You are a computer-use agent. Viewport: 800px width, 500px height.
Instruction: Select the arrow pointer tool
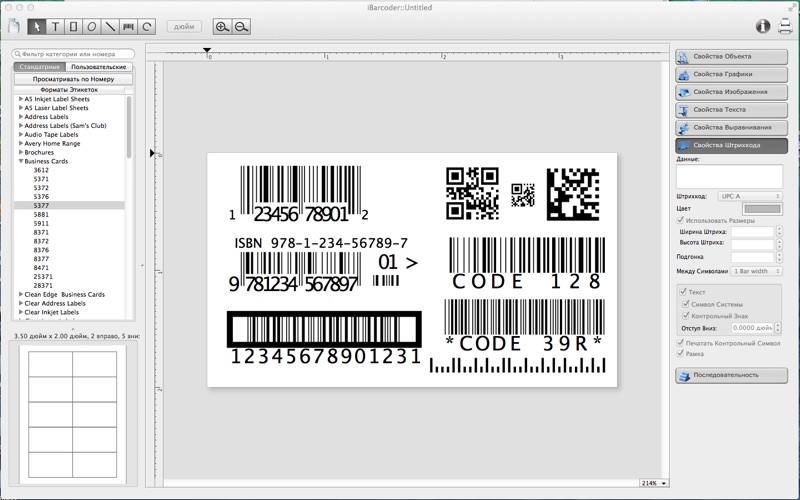coord(37,27)
